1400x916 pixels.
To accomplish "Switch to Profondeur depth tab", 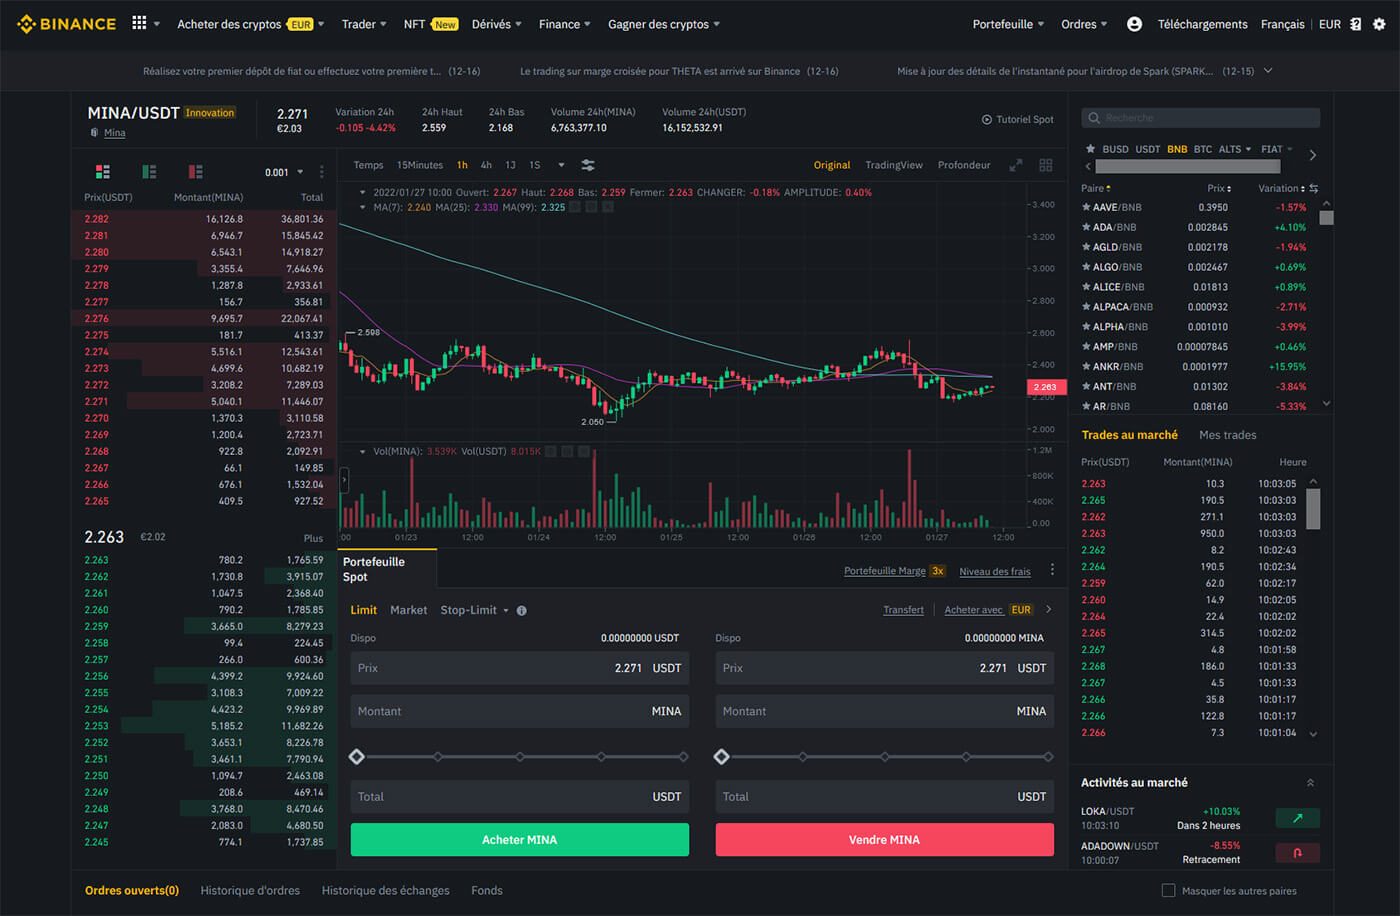I will [x=964, y=165].
